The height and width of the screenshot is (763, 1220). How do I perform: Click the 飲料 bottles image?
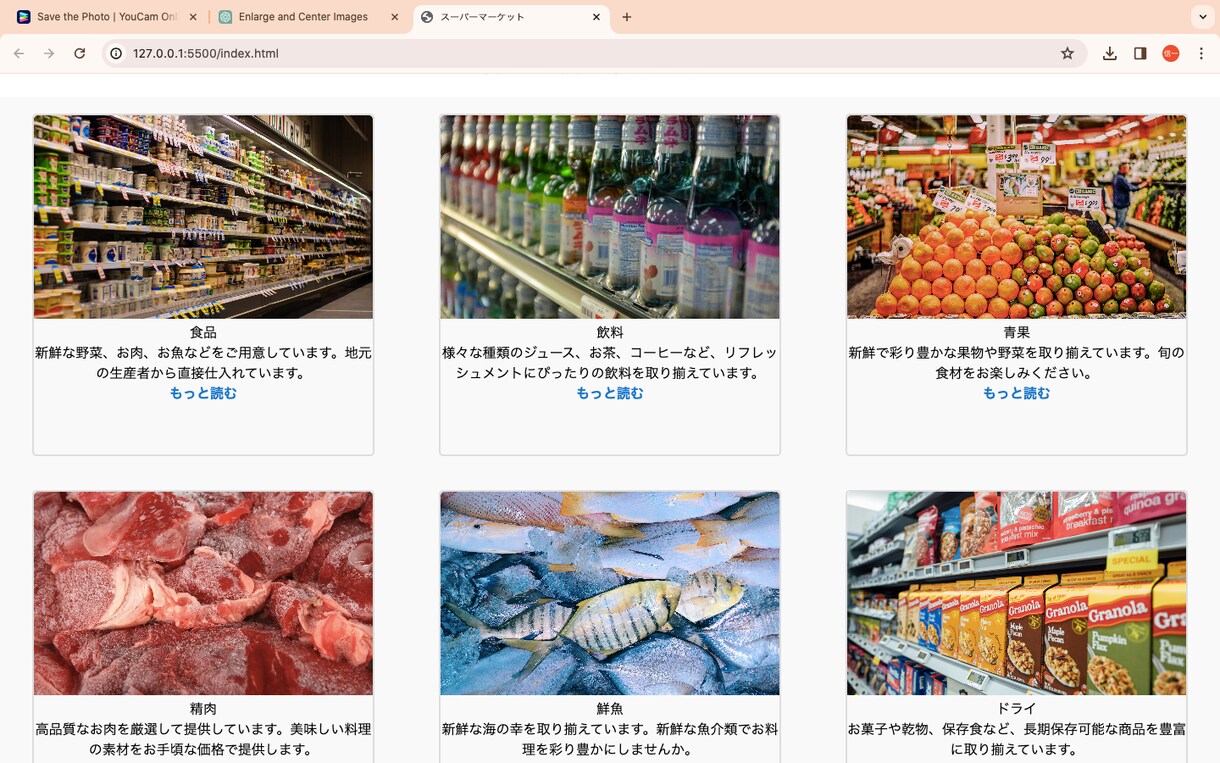pyautogui.click(x=610, y=217)
